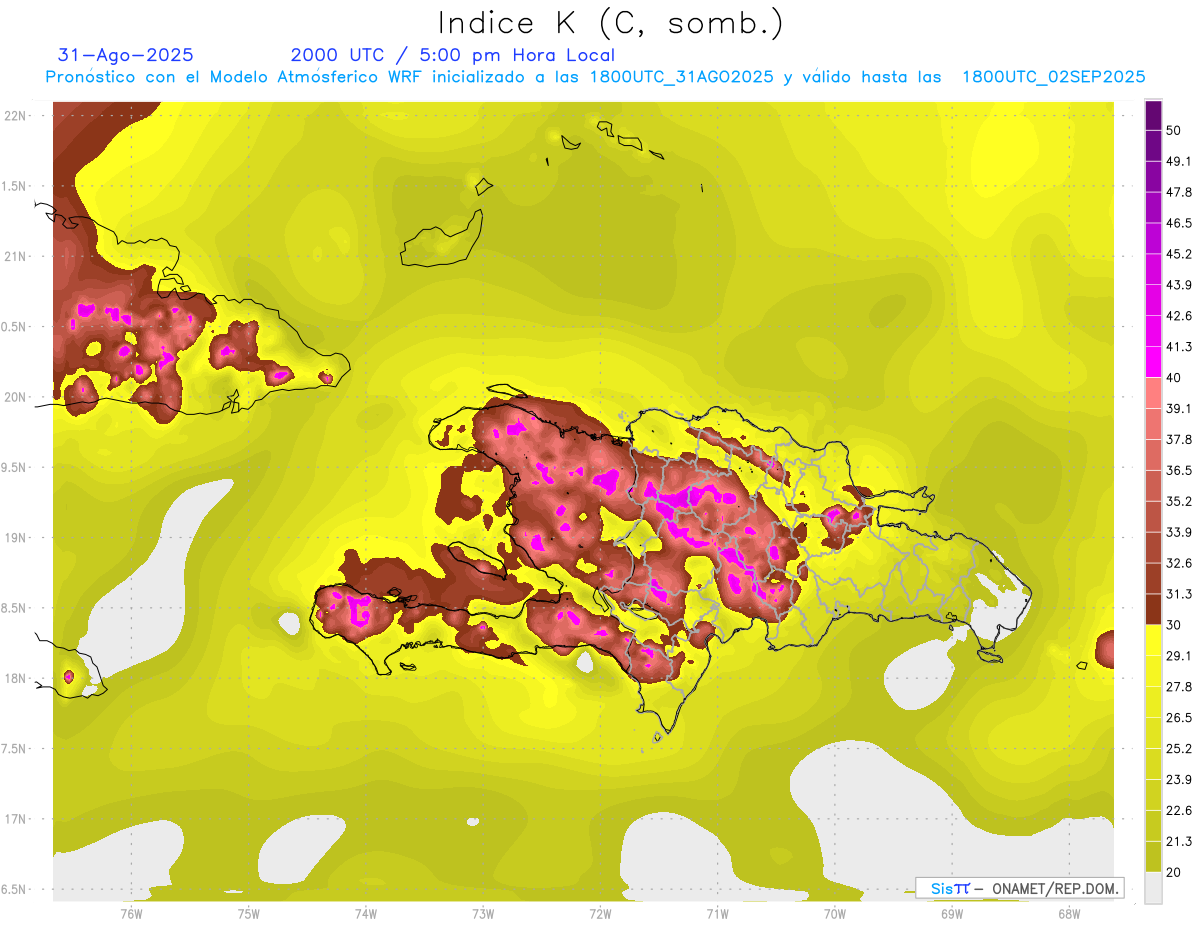Click the colorbar value "21.3"
Image resolution: width=1200 pixels, height=927 pixels.
1179,842
